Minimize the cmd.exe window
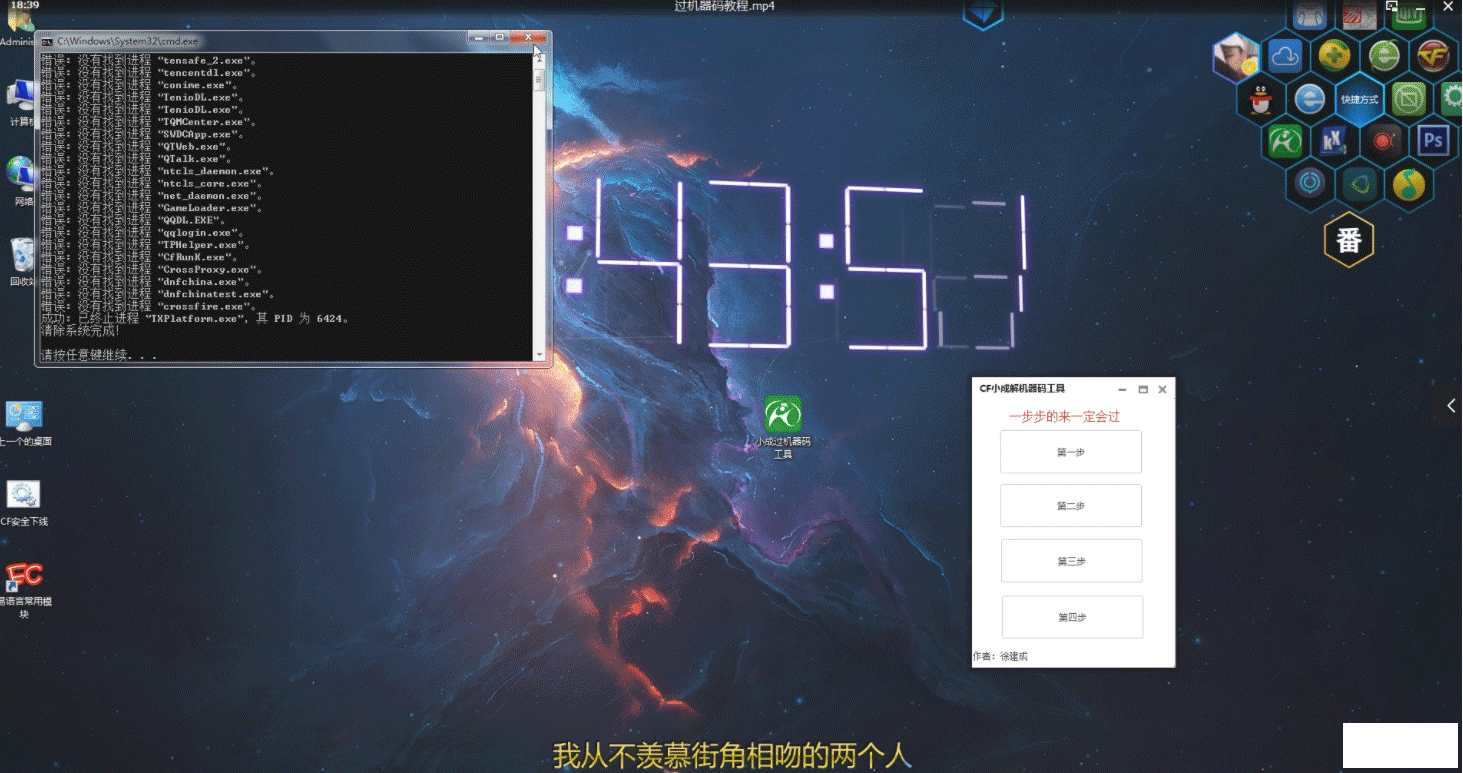The width and height of the screenshot is (1463, 773). pos(481,38)
